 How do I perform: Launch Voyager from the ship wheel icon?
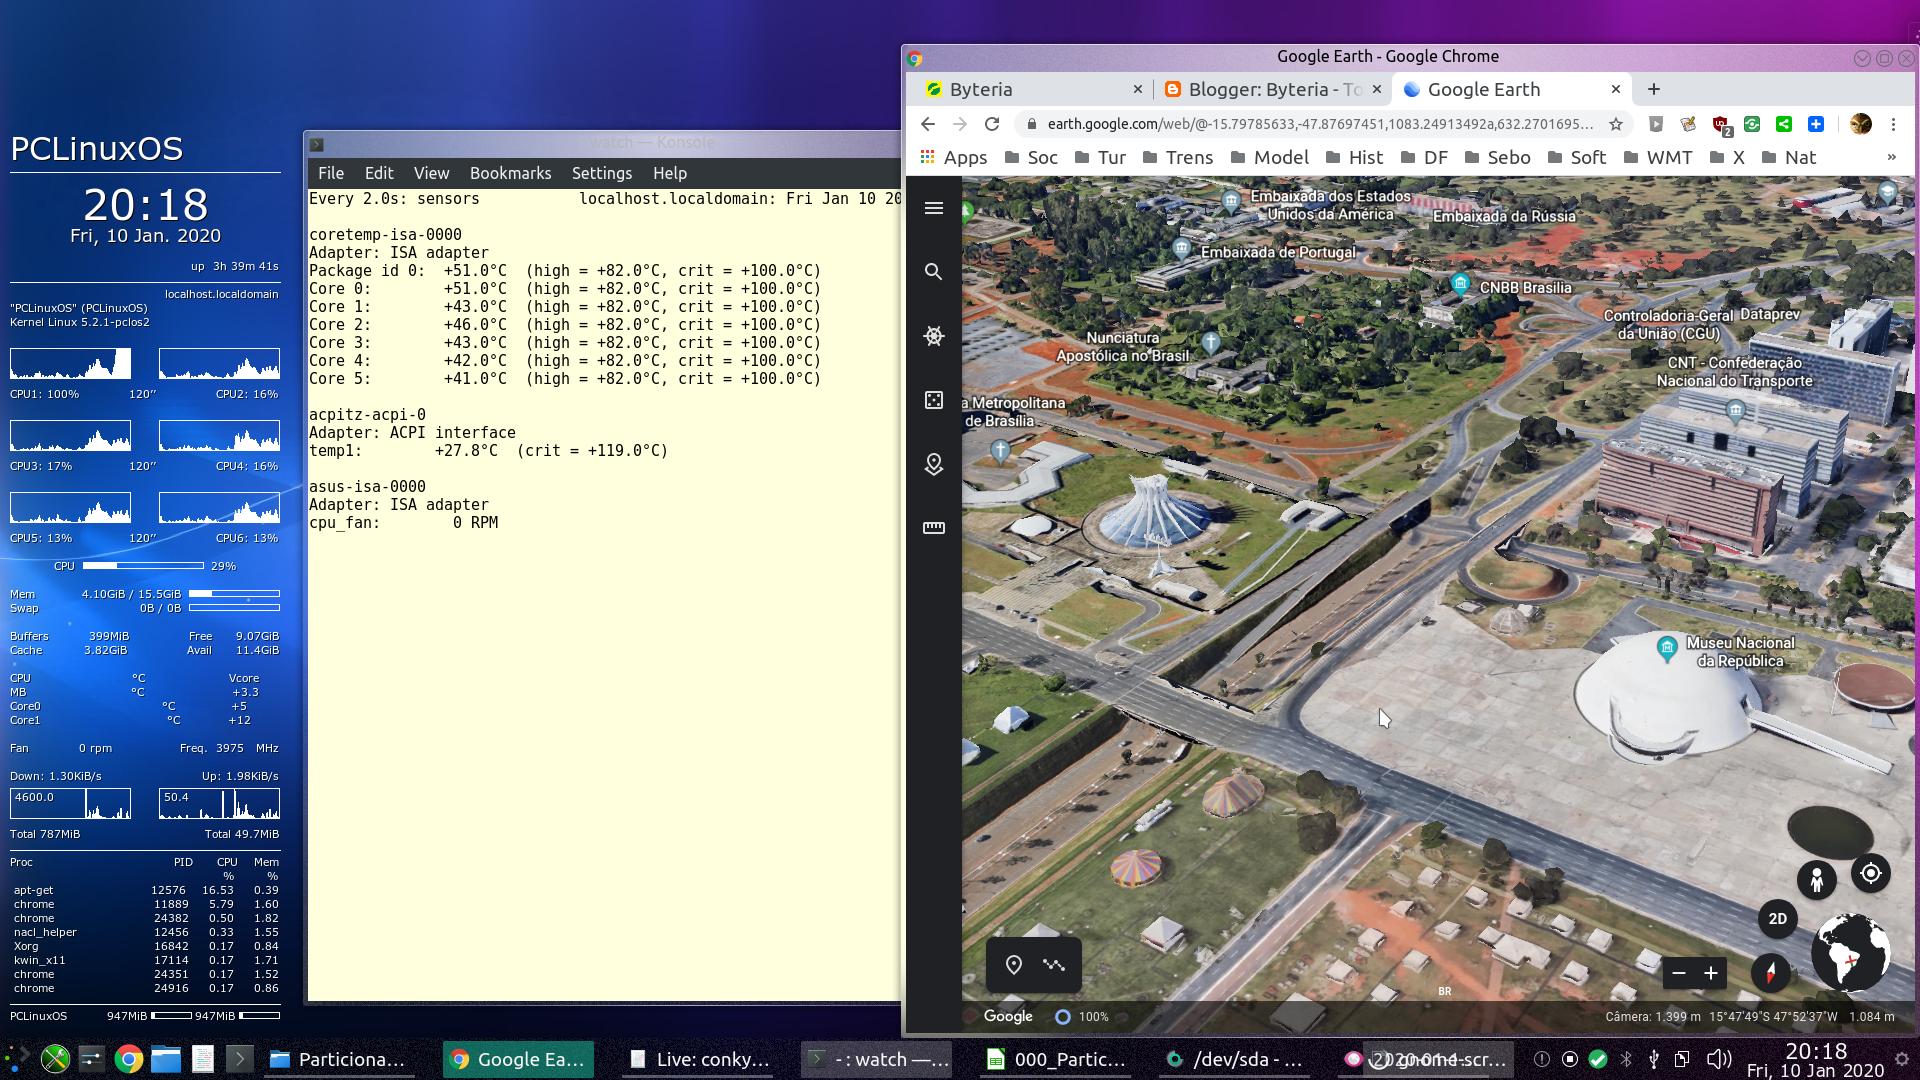[934, 336]
